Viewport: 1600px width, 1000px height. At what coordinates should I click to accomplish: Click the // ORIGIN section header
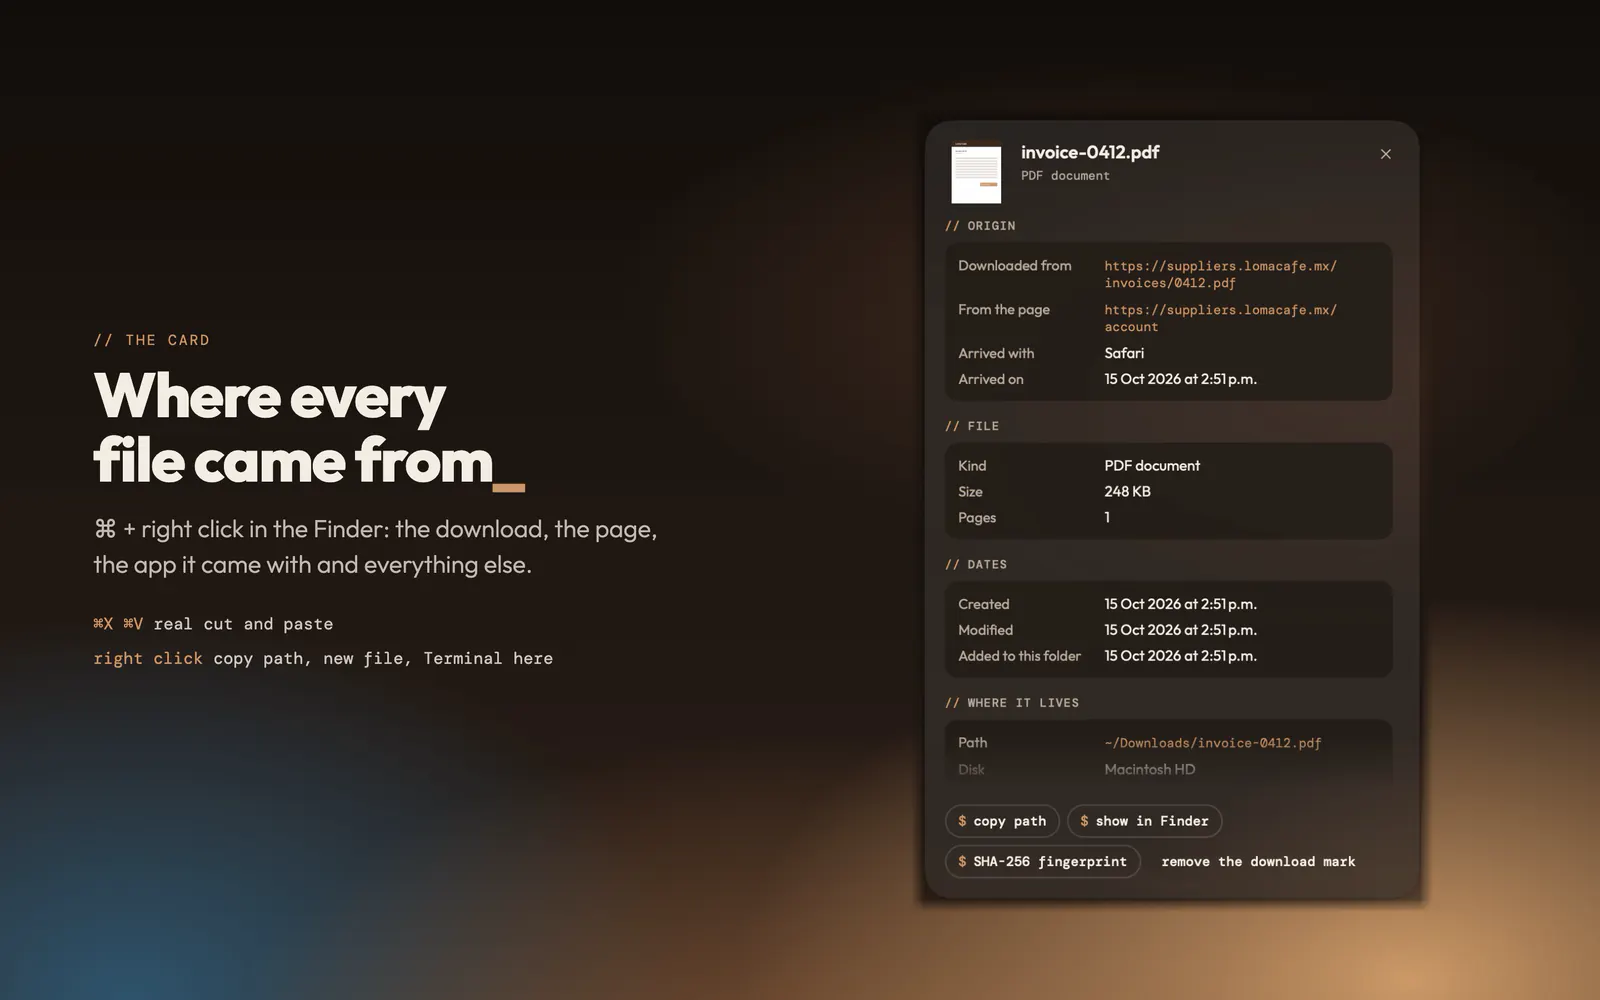[x=980, y=226]
